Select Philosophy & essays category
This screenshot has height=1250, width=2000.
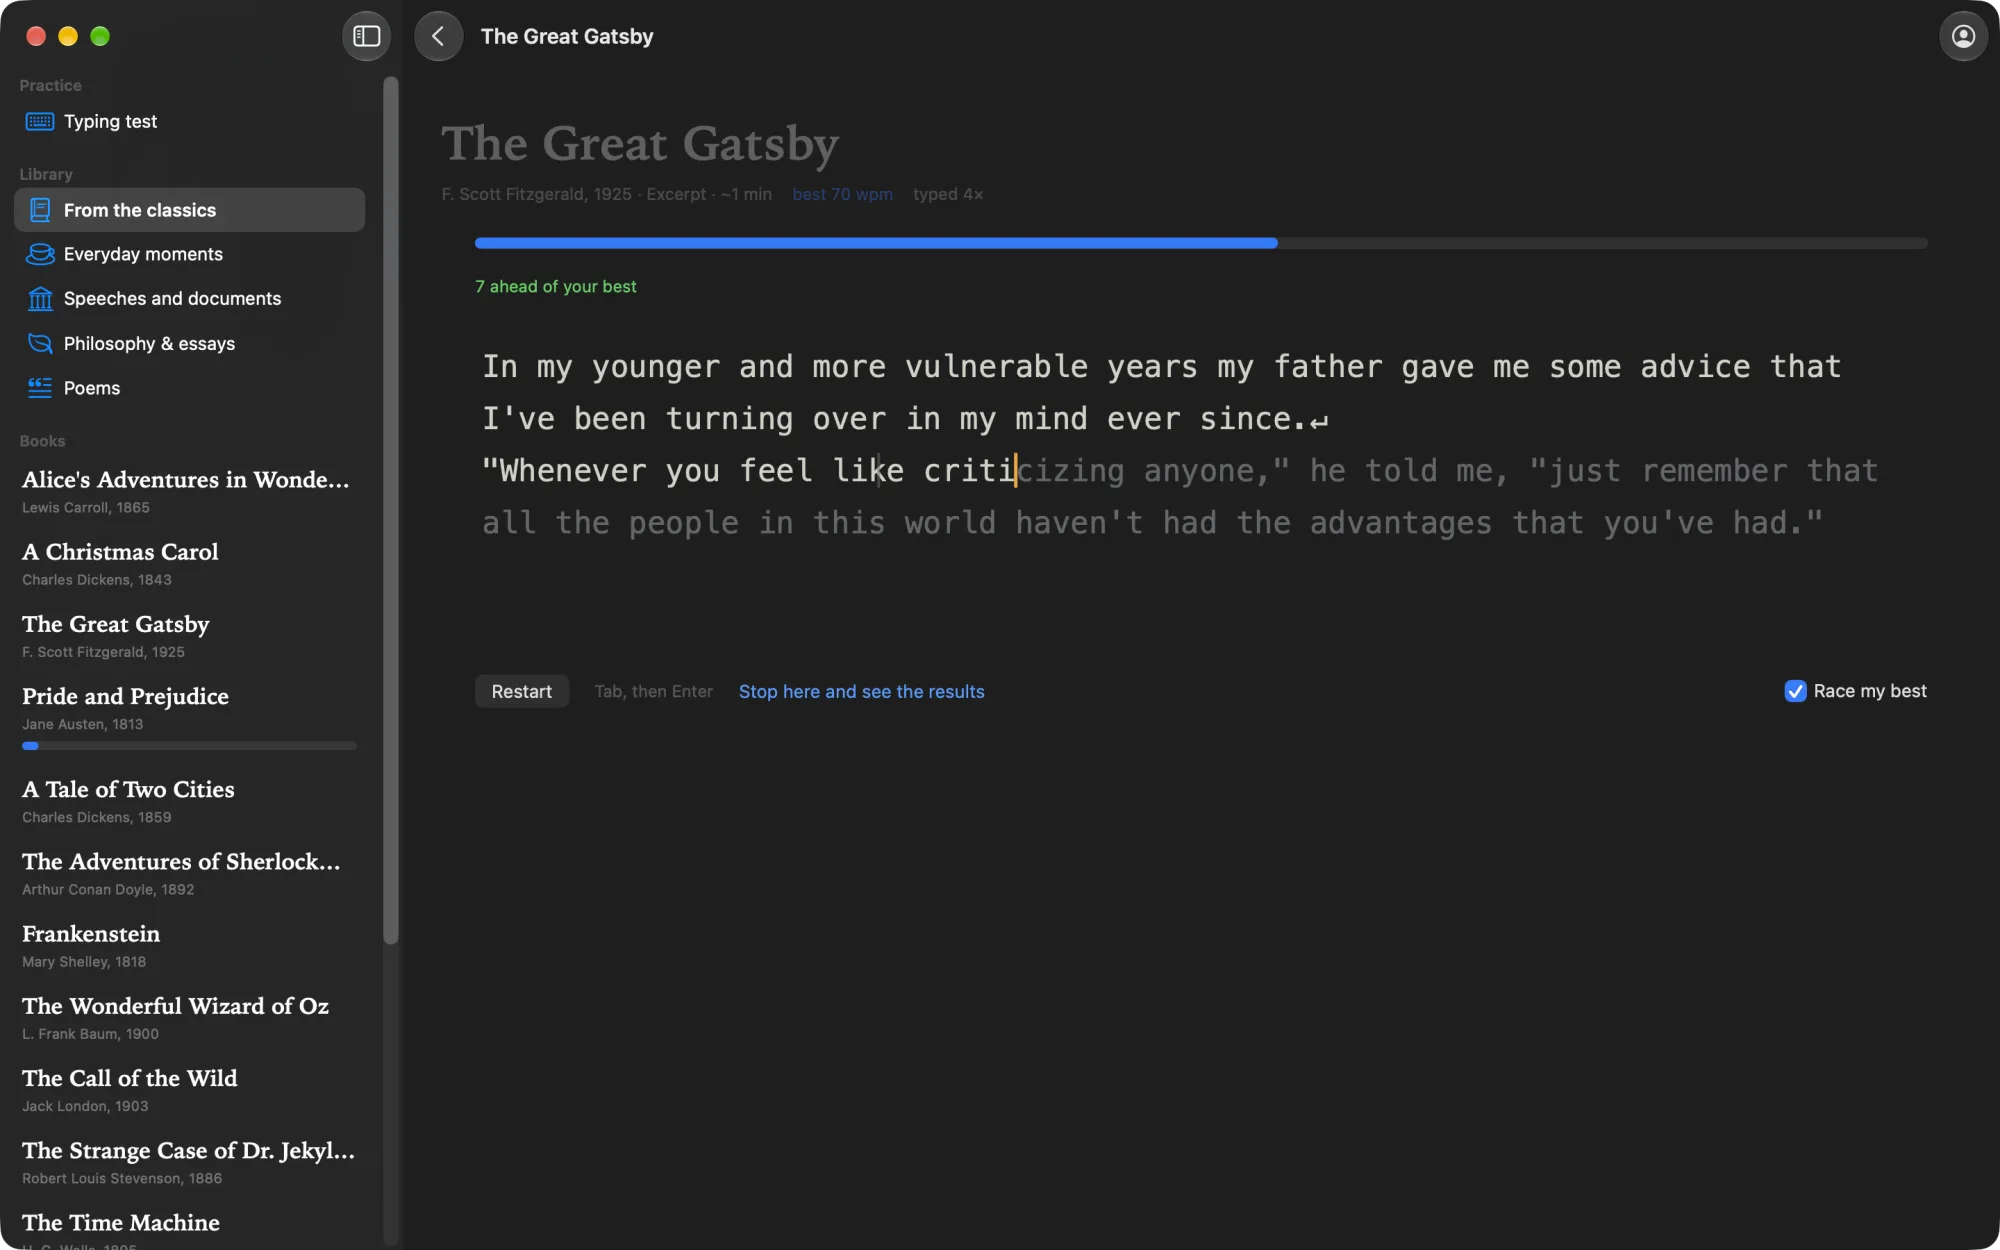pyautogui.click(x=190, y=344)
